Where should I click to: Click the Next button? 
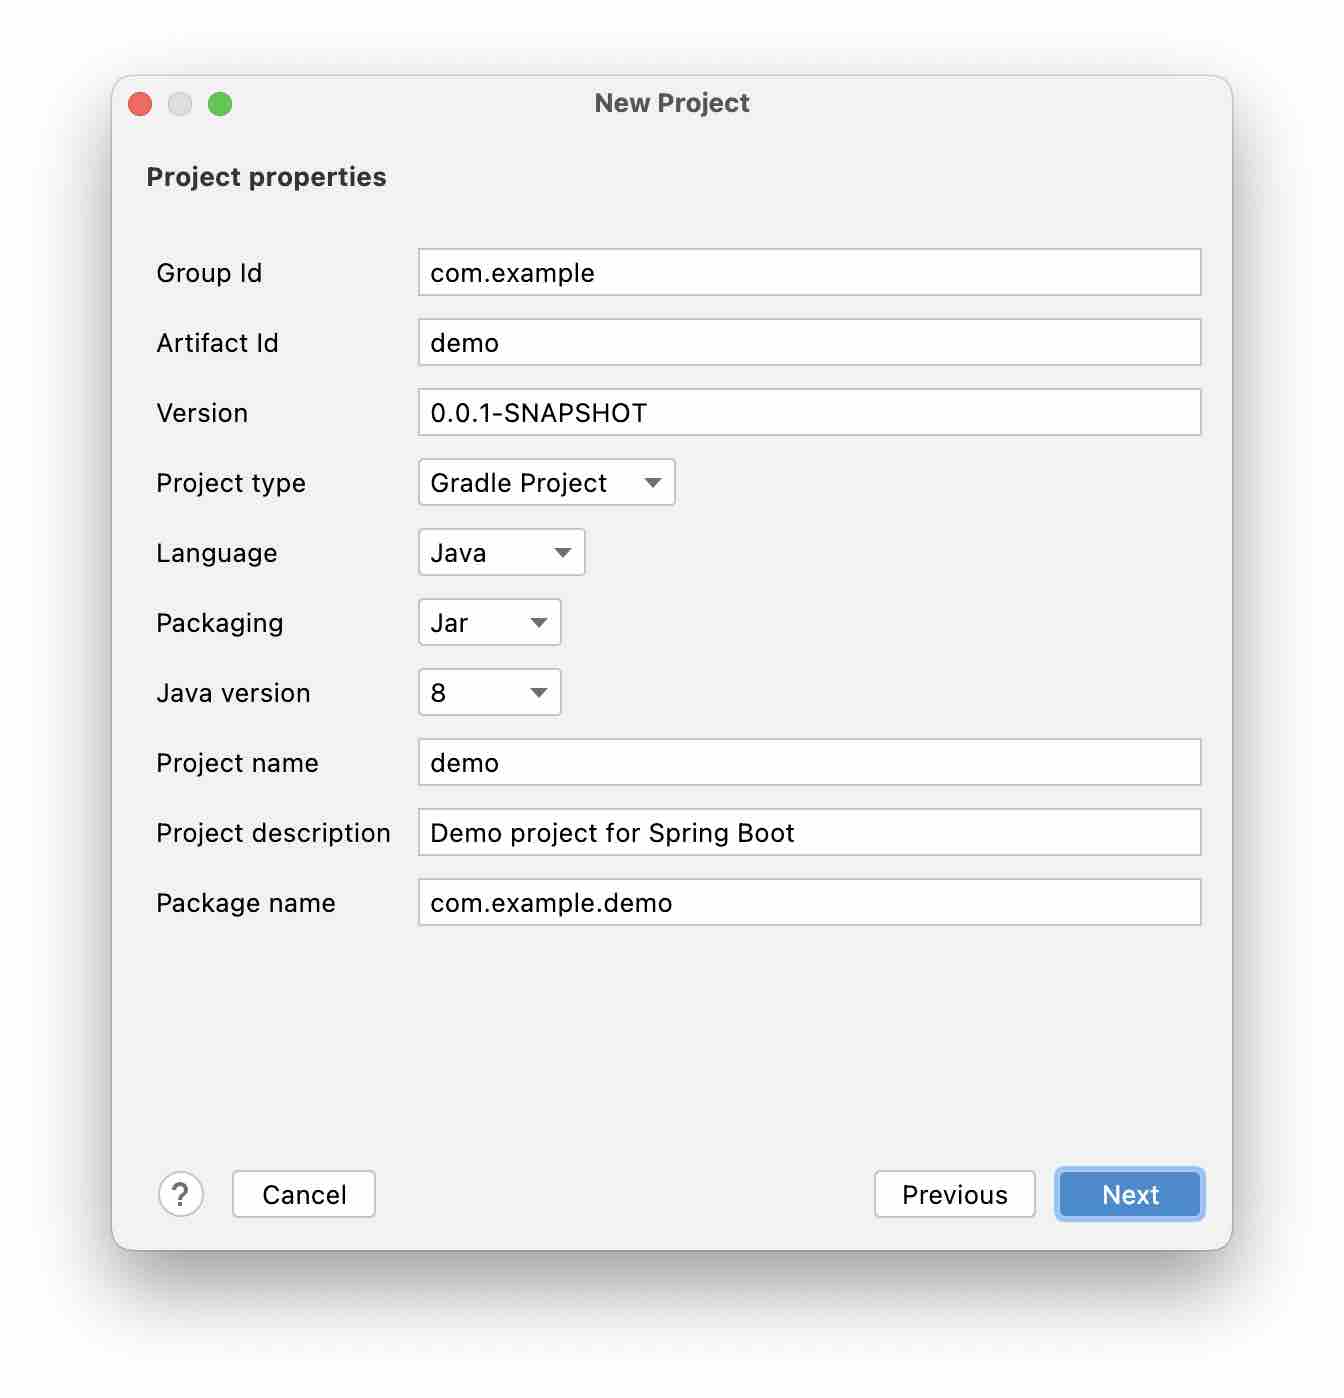click(x=1129, y=1194)
